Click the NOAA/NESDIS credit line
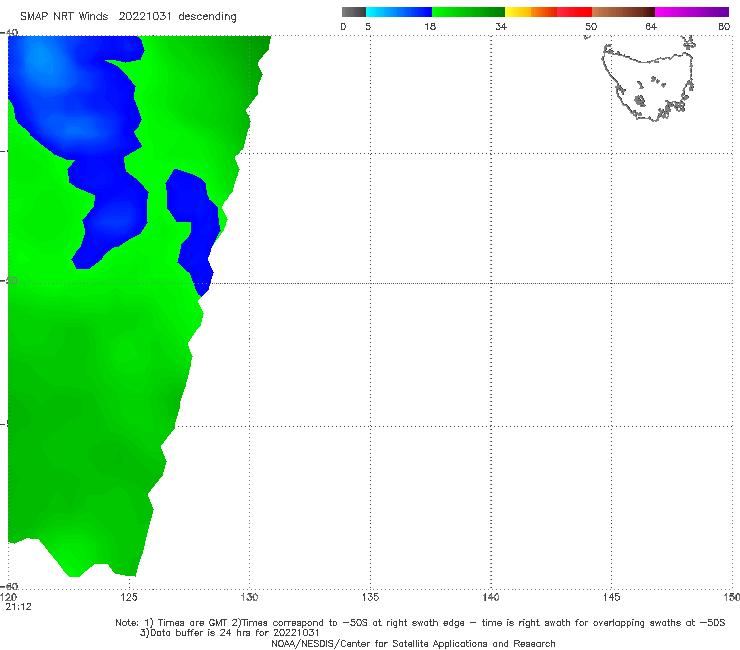Image resolution: width=740 pixels, height=650 pixels. coord(413,643)
